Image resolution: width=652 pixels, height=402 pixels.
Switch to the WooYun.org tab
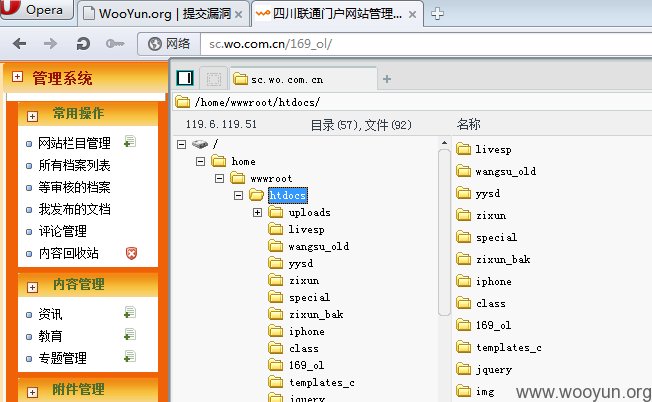tap(162, 14)
